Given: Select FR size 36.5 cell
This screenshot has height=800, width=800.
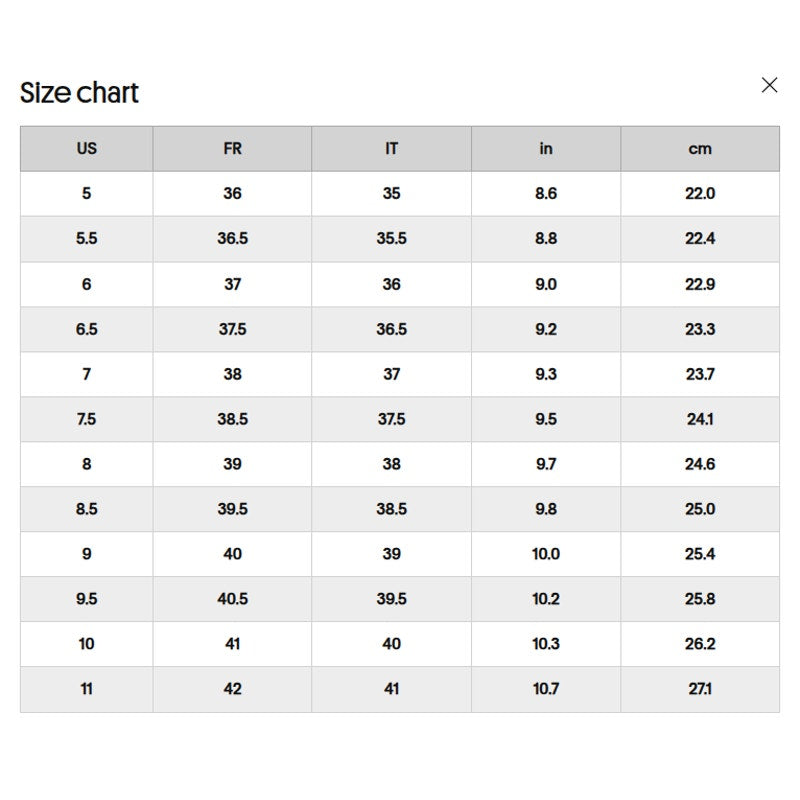Looking at the screenshot, I should point(232,238).
